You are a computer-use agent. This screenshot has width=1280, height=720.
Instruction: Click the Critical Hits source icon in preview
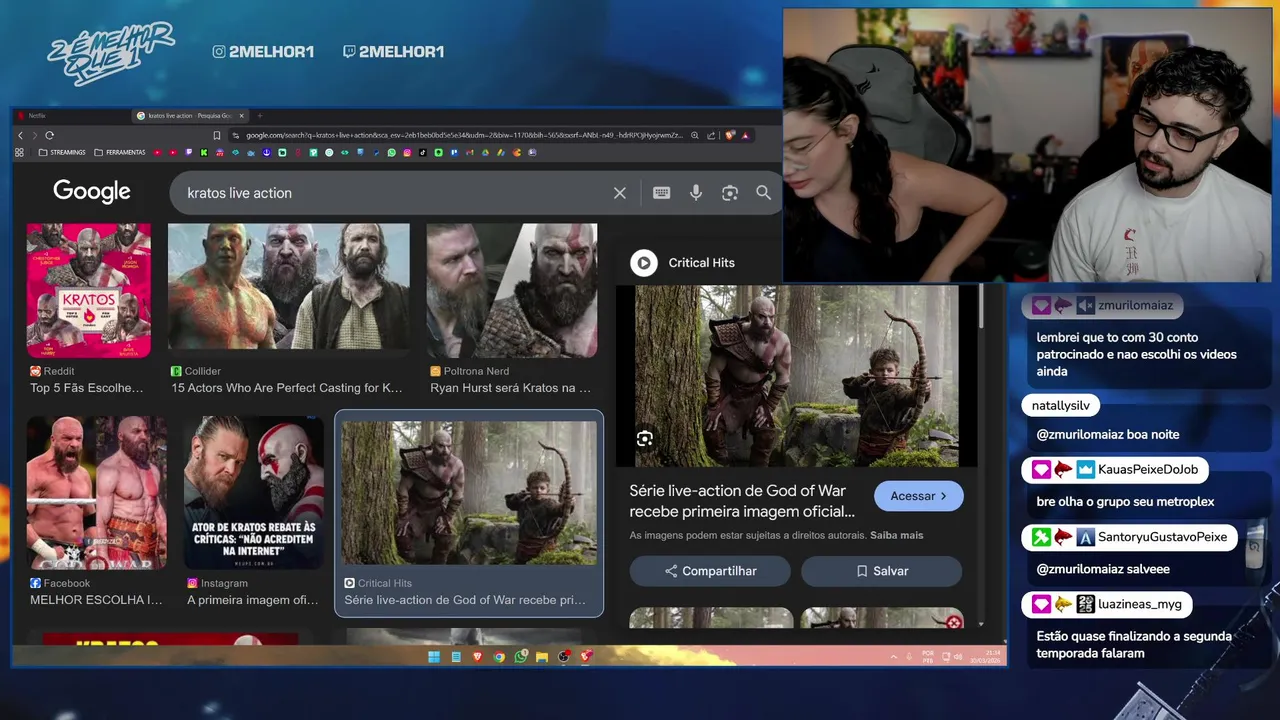click(x=644, y=263)
